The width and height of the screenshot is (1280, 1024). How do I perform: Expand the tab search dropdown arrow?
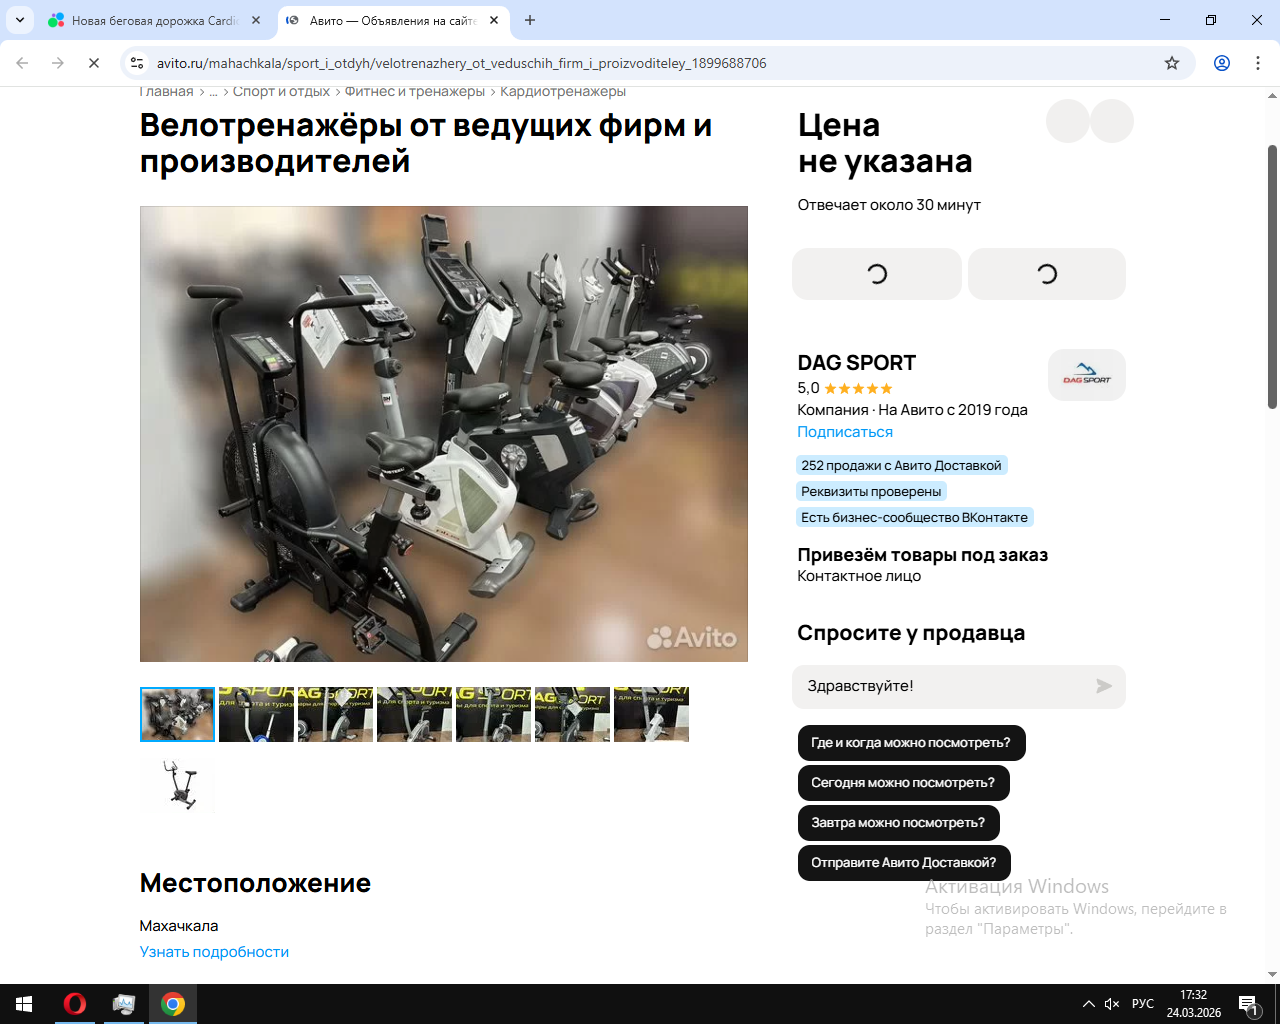(20, 20)
